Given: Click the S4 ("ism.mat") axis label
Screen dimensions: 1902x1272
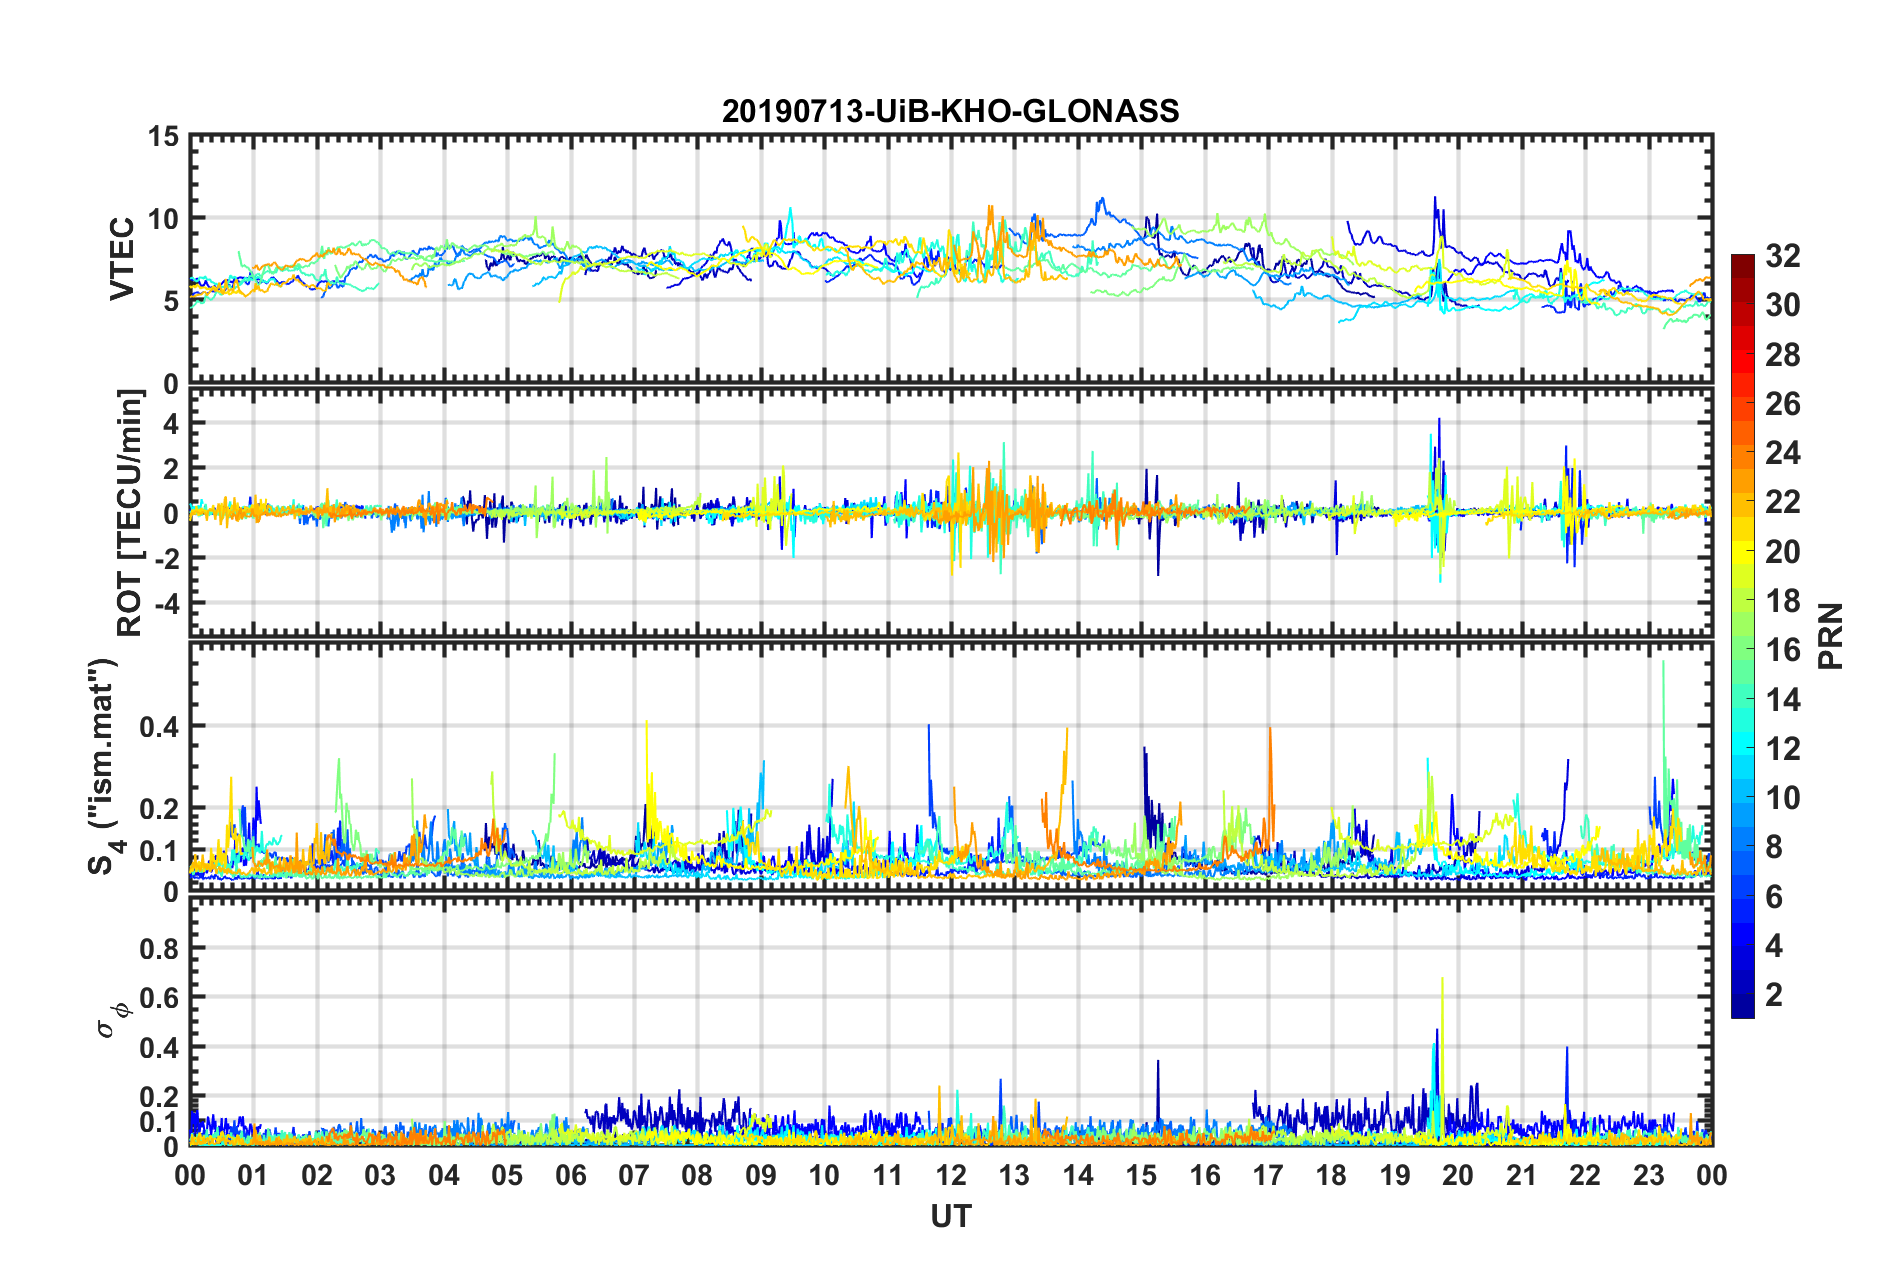Looking at the screenshot, I should (103, 766).
